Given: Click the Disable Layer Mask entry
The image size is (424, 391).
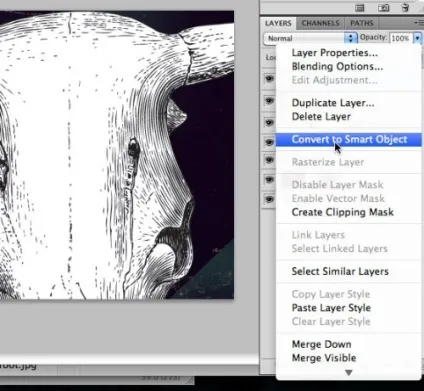Looking at the screenshot, I should pyautogui.click(x=338, y=185).
